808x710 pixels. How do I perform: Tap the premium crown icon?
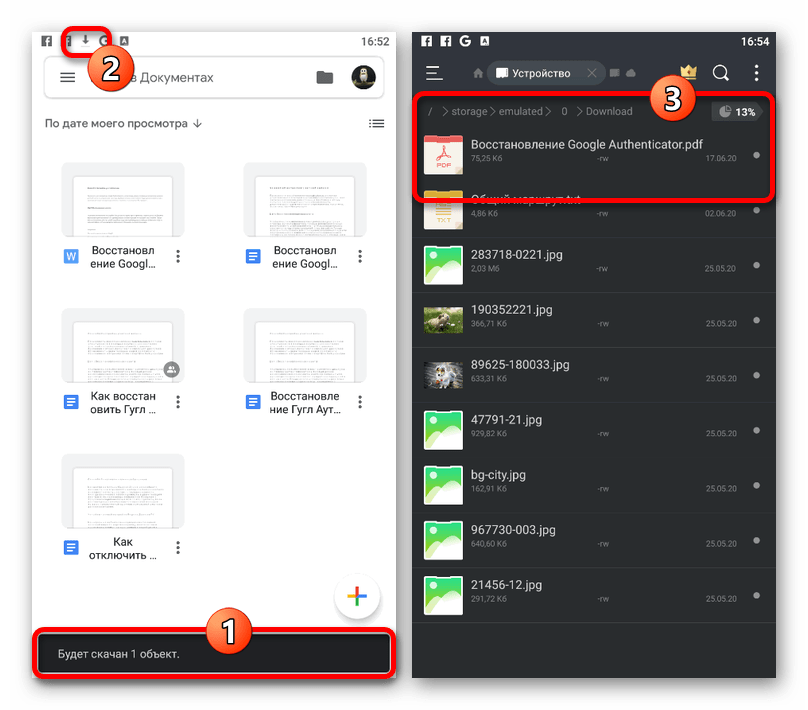pos(688,73)
